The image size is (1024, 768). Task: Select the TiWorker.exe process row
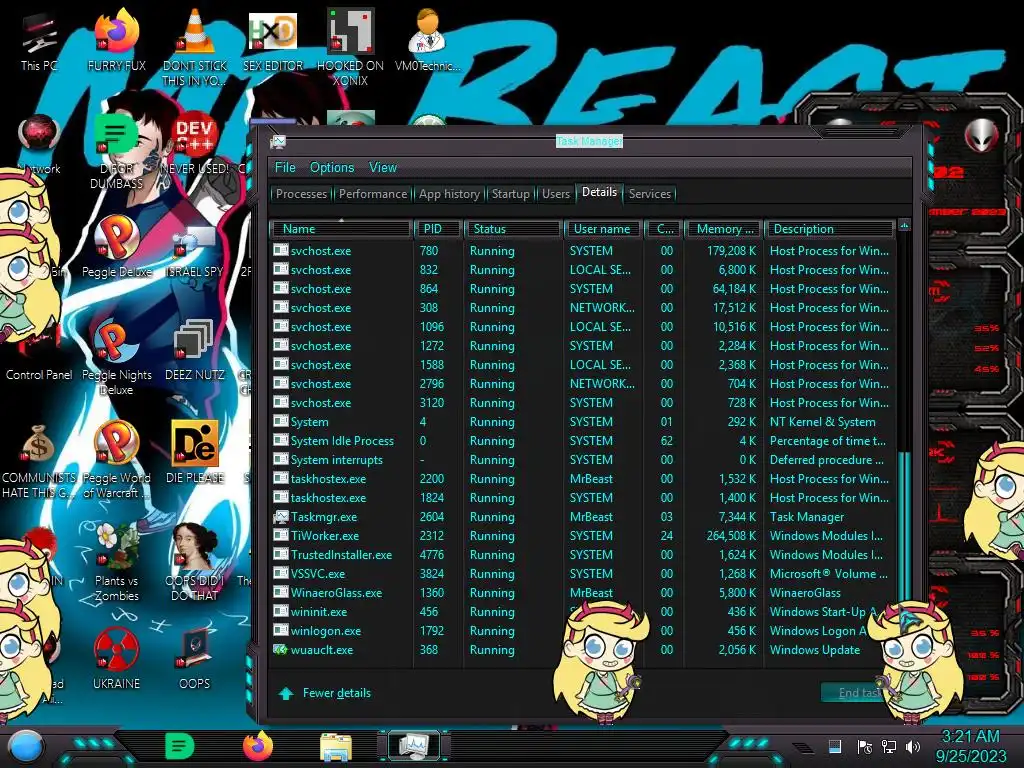tap(581, 536)
